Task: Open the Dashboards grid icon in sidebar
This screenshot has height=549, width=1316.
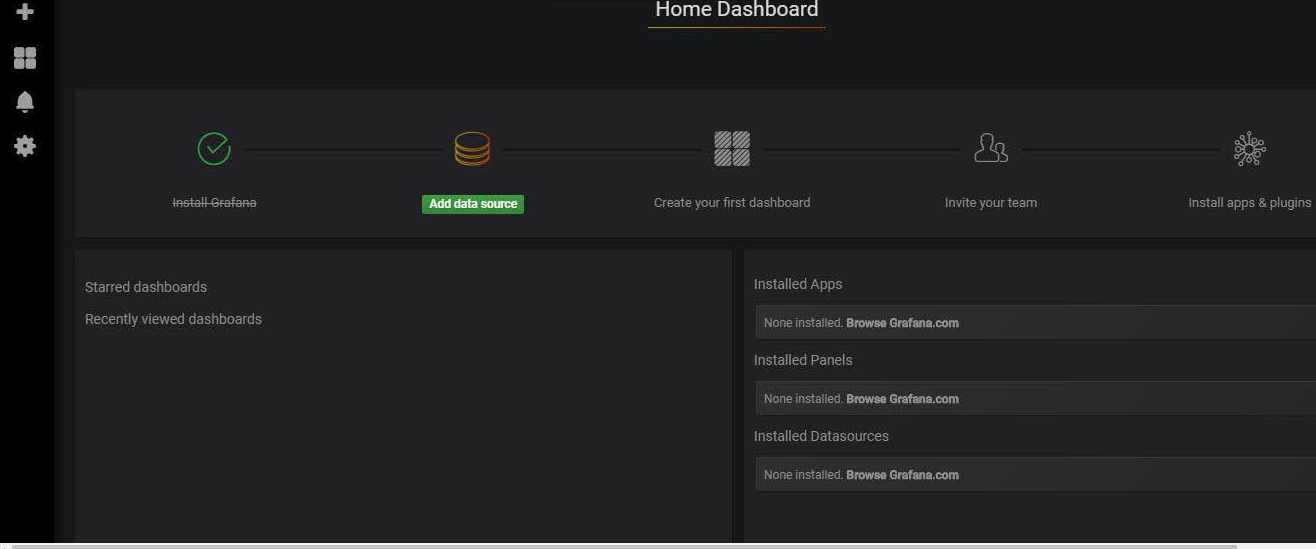Action: (25, 58)
